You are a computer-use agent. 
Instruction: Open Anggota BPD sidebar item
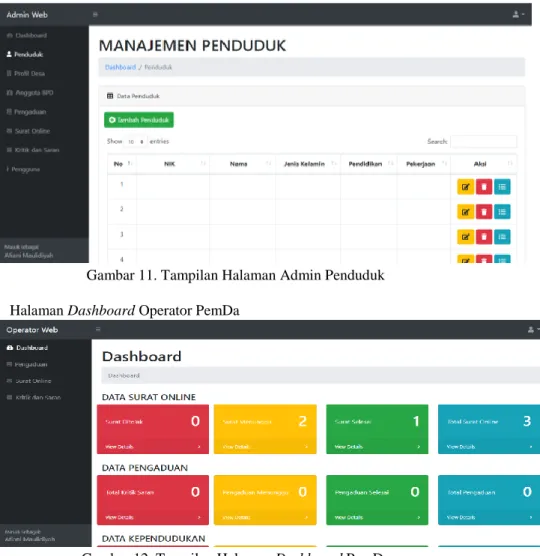[30, 93]
